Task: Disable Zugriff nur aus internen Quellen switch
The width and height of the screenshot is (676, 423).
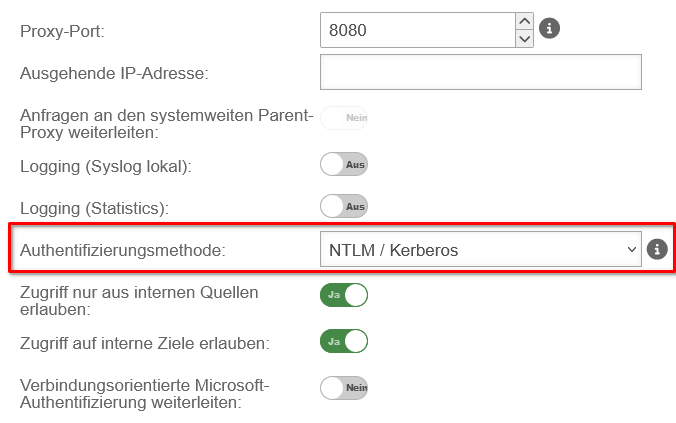Action: point(343,295)
